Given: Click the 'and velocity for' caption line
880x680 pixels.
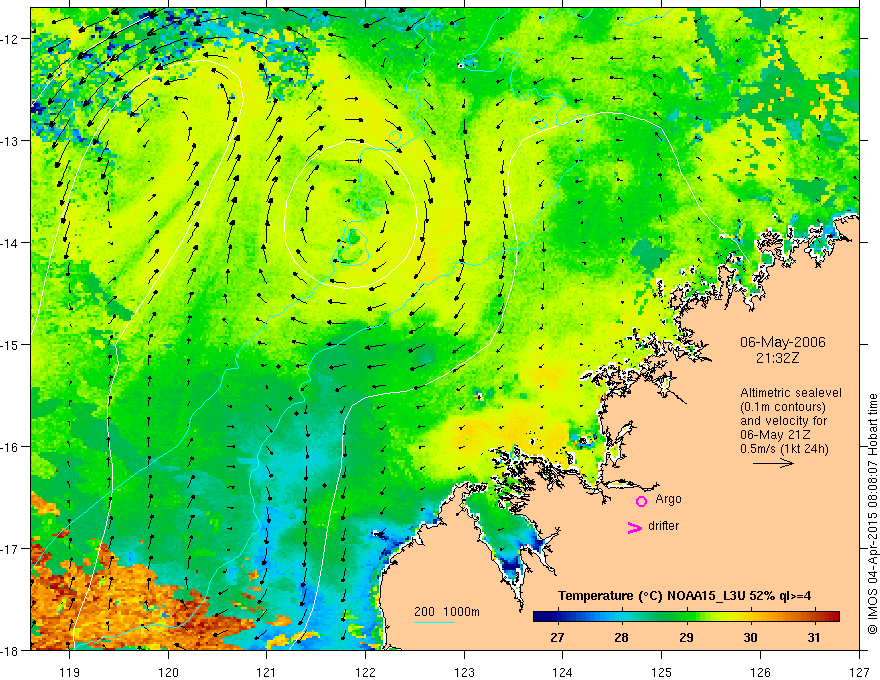Looking at the screenshot, I should [x=783, y=421].
